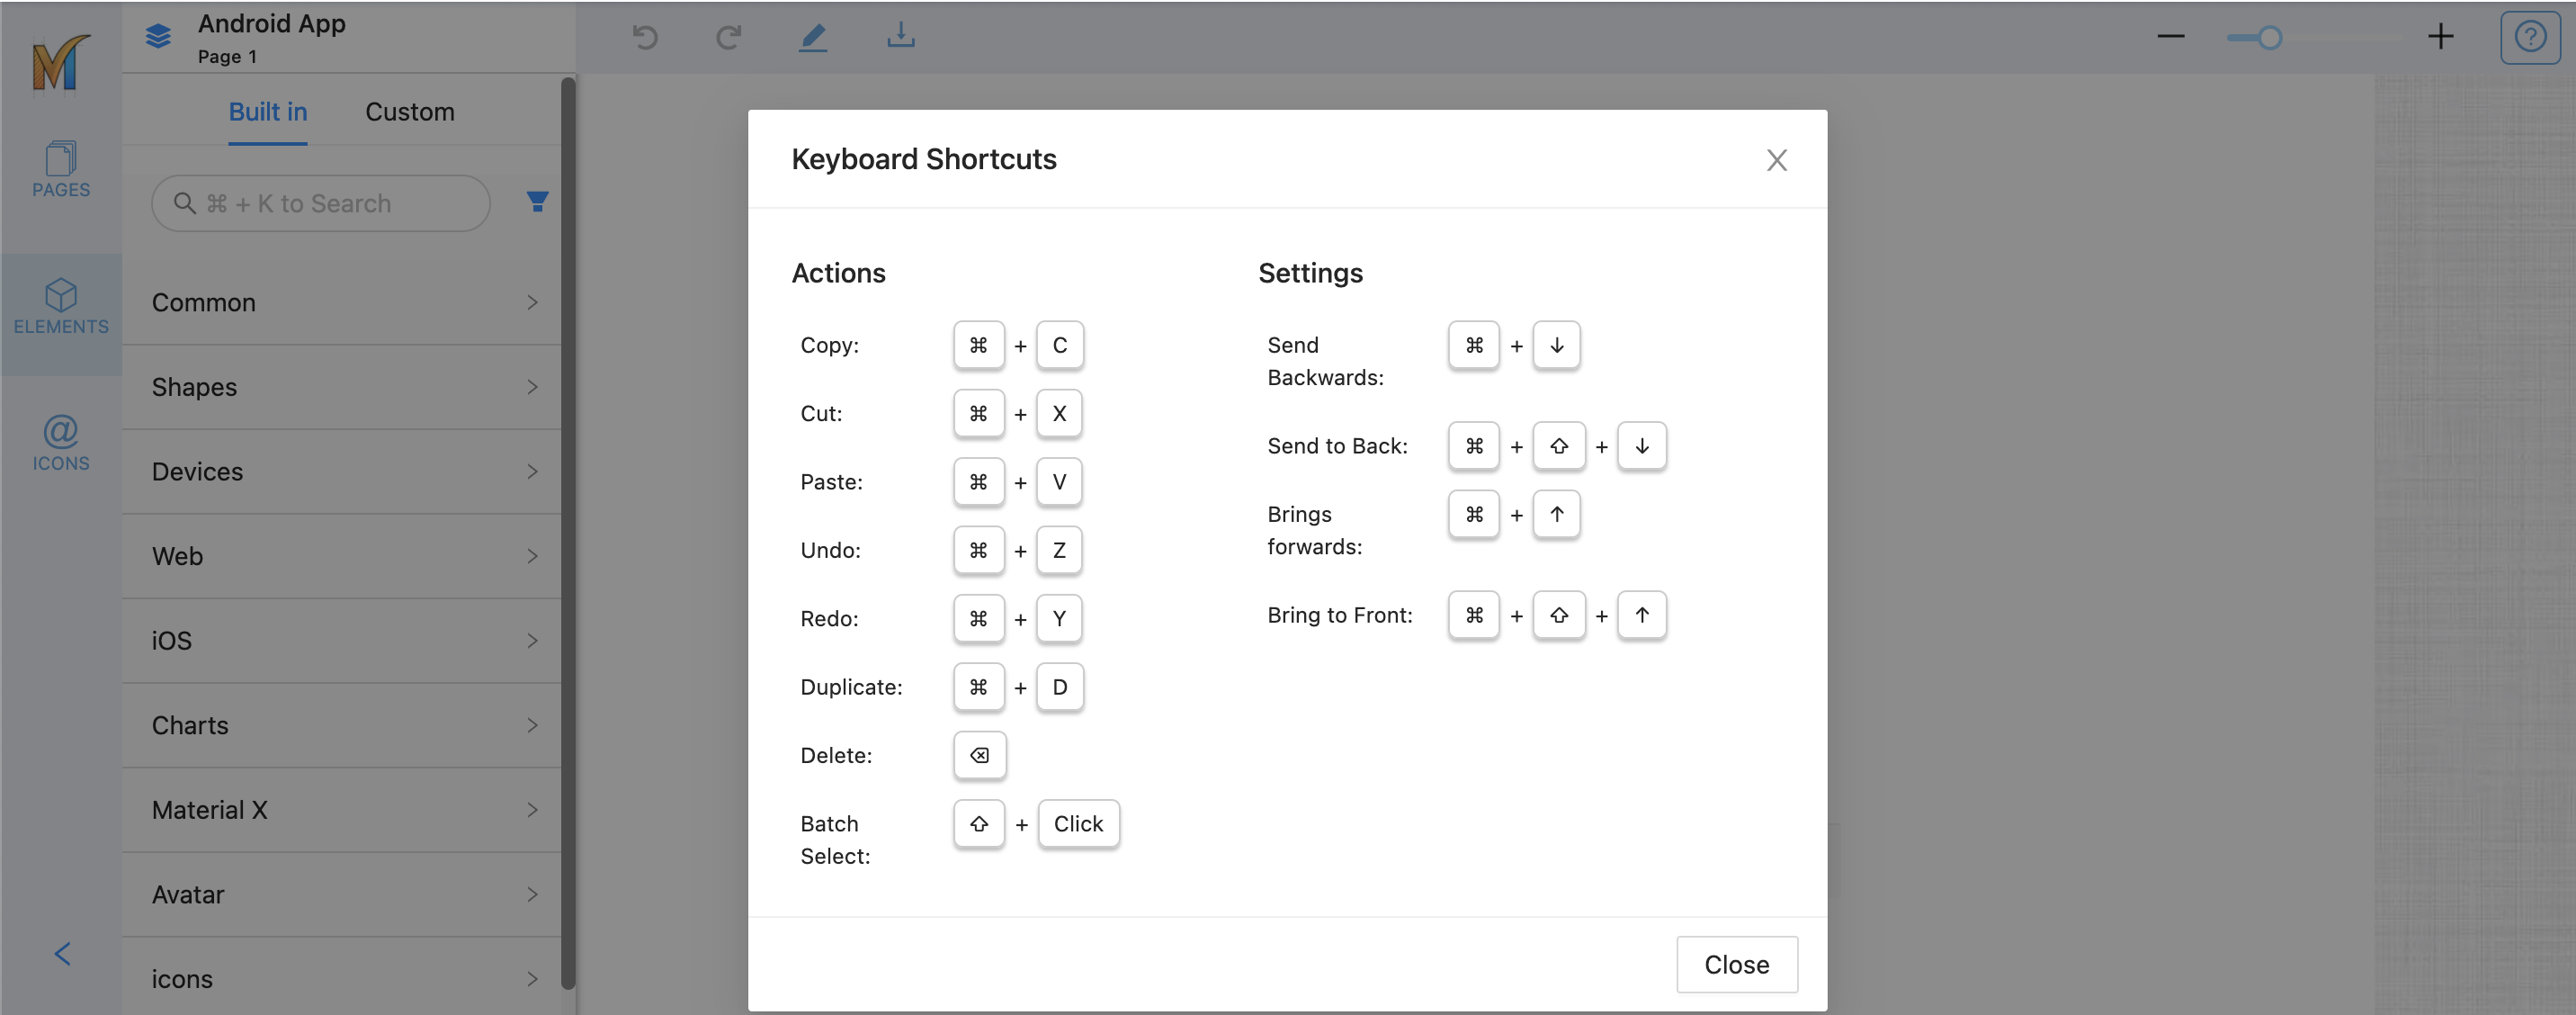Open the Pages sidebar panel

[61, 168]
